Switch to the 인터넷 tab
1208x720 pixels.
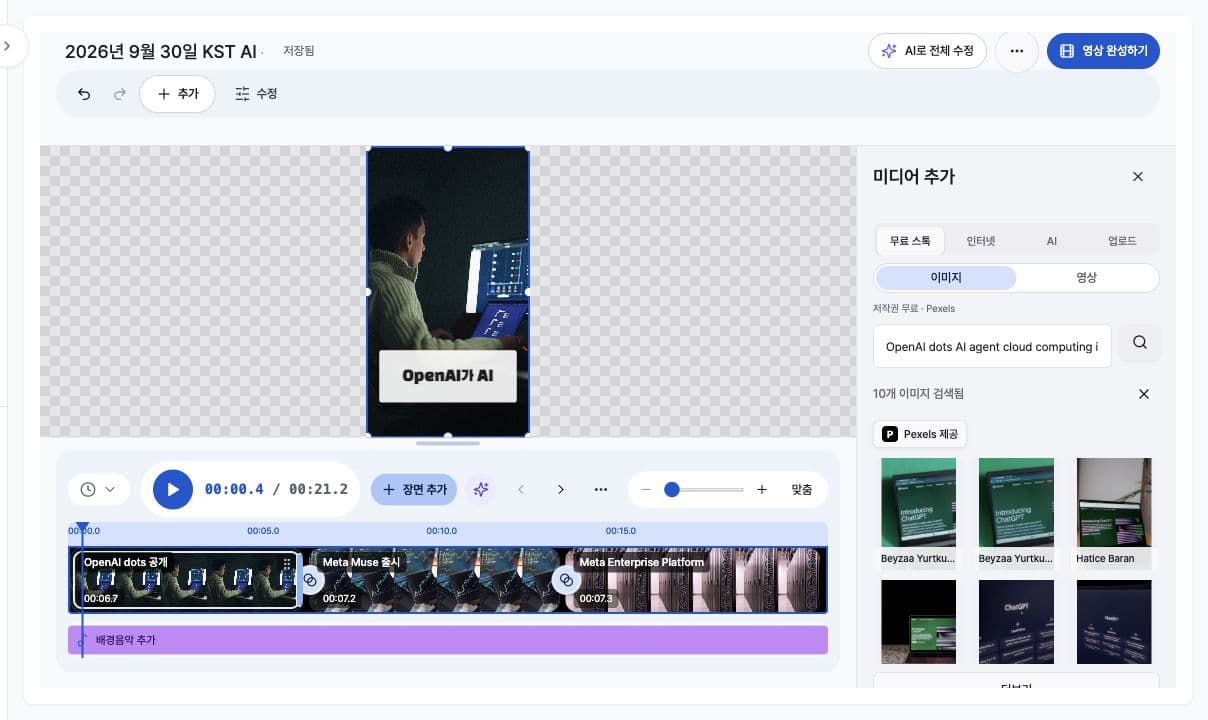[981, 241]
